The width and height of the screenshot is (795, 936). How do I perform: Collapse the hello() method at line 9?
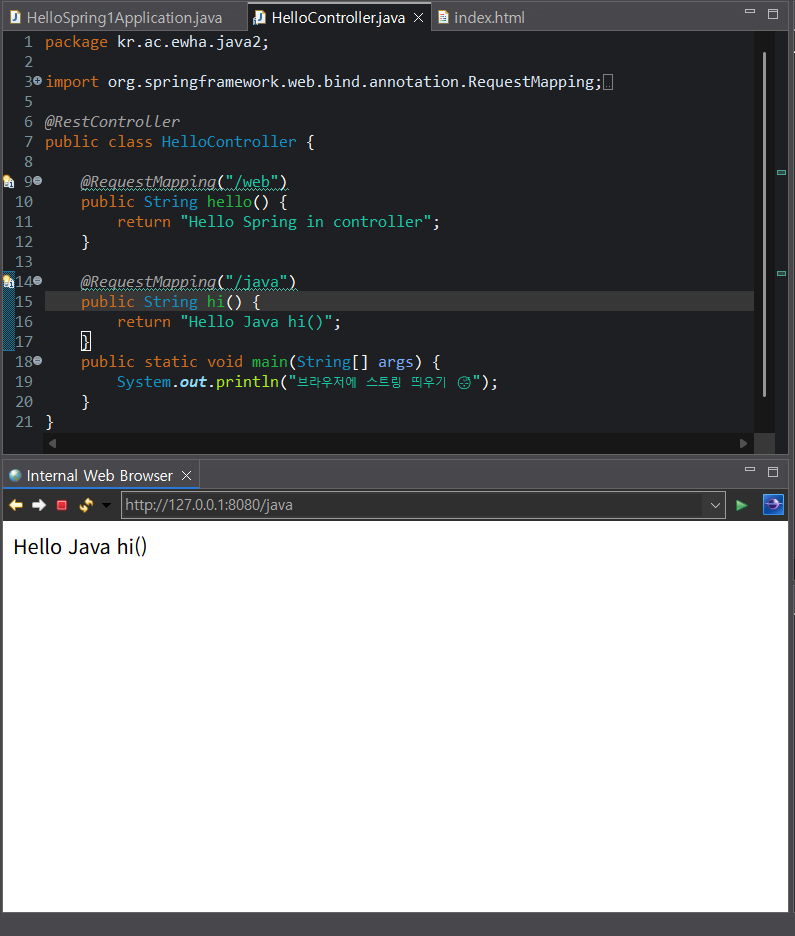pyautogui.click(x=38, y=180)
